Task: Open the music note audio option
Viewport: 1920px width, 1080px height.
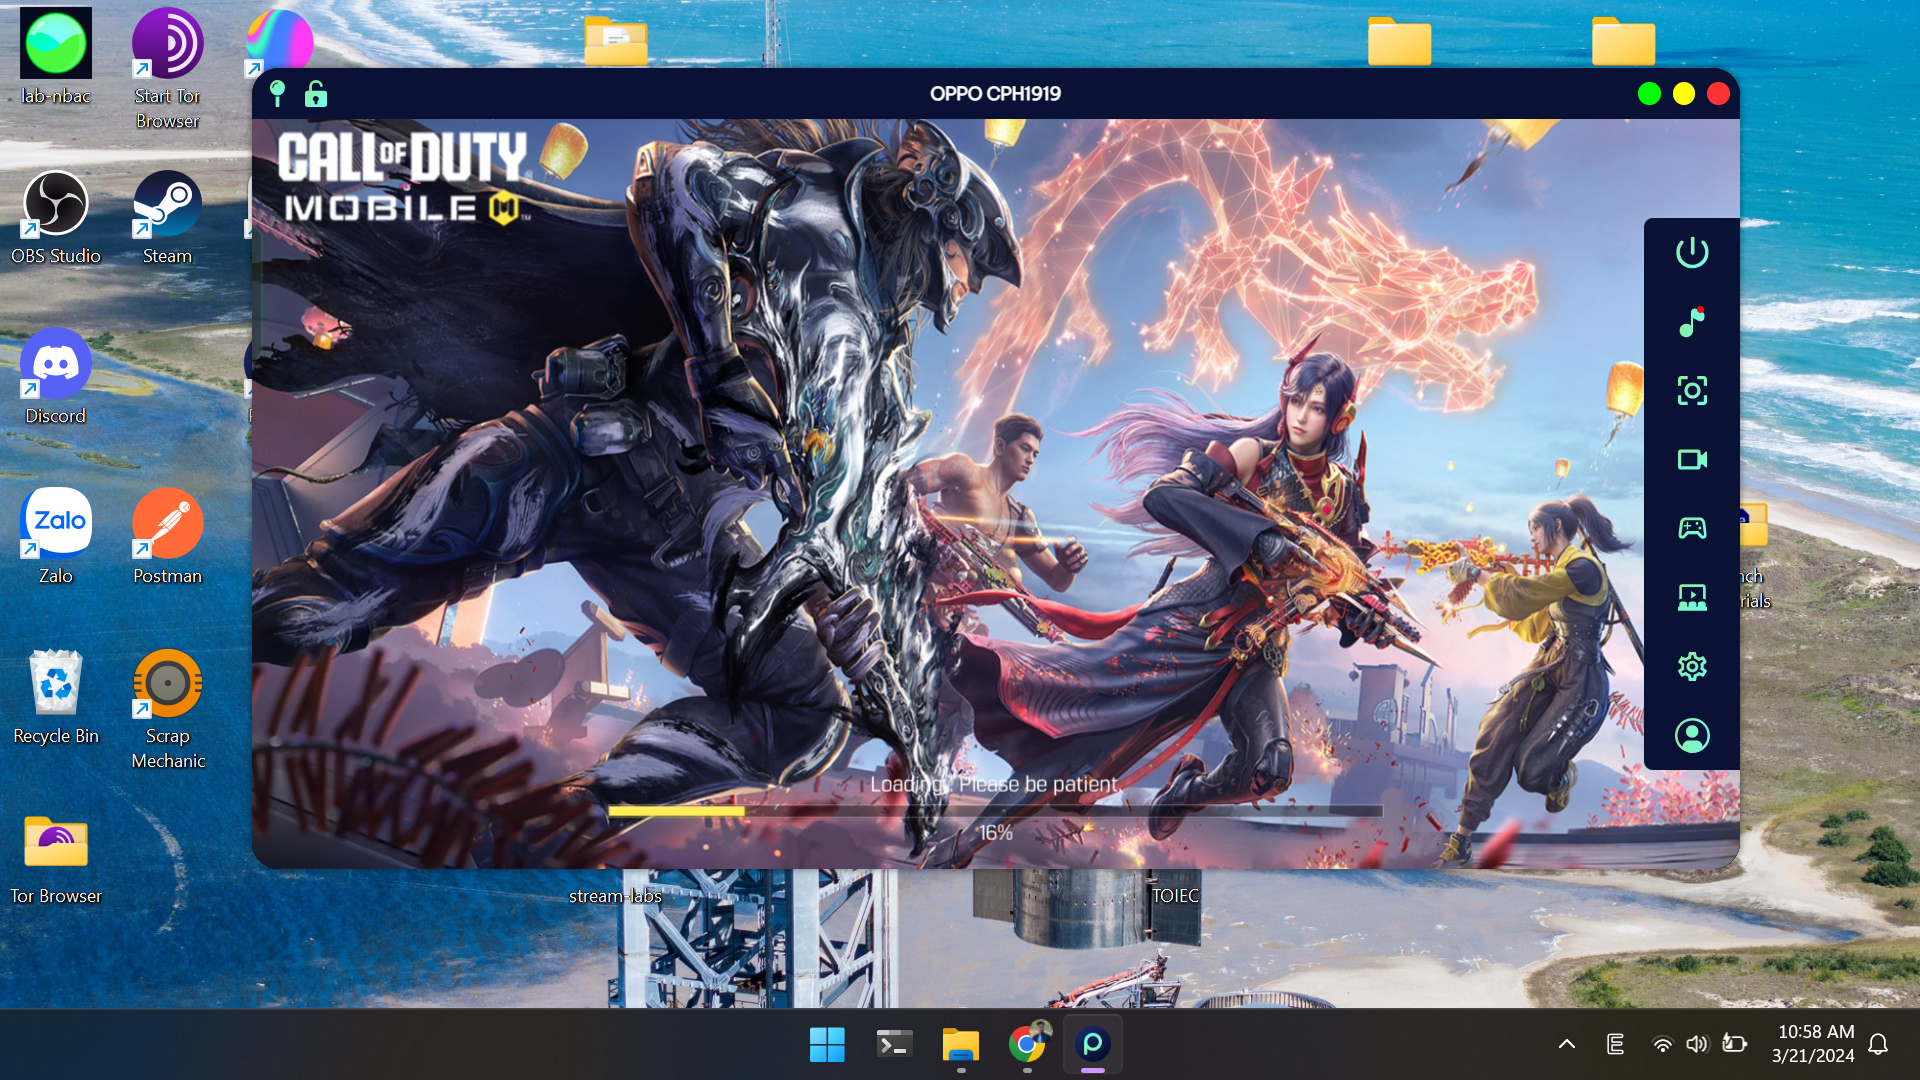Action: (x=1692, y=321)
